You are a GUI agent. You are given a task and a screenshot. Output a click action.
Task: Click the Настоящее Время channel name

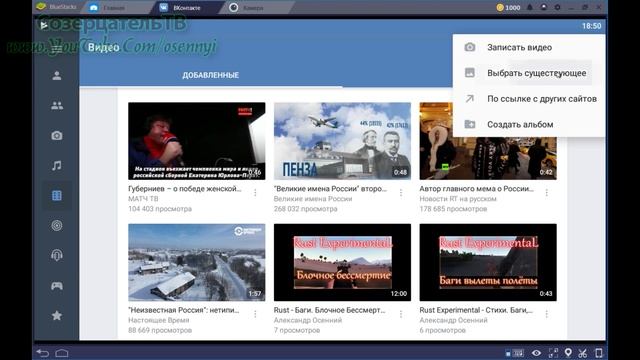pos(159,320)
